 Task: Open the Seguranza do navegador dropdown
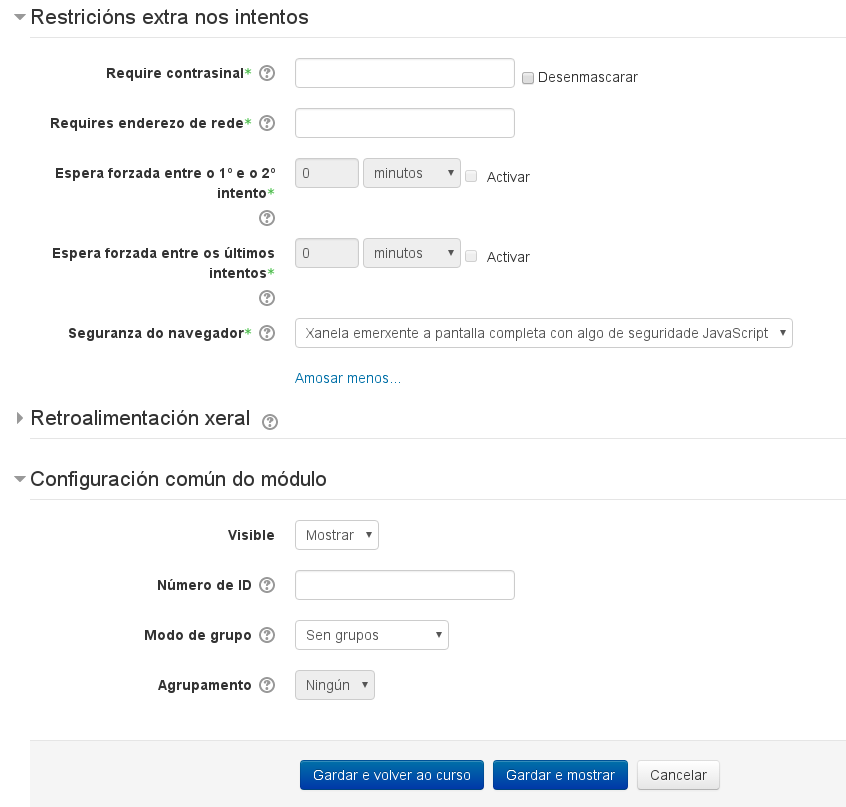click(x=543, y=333)
